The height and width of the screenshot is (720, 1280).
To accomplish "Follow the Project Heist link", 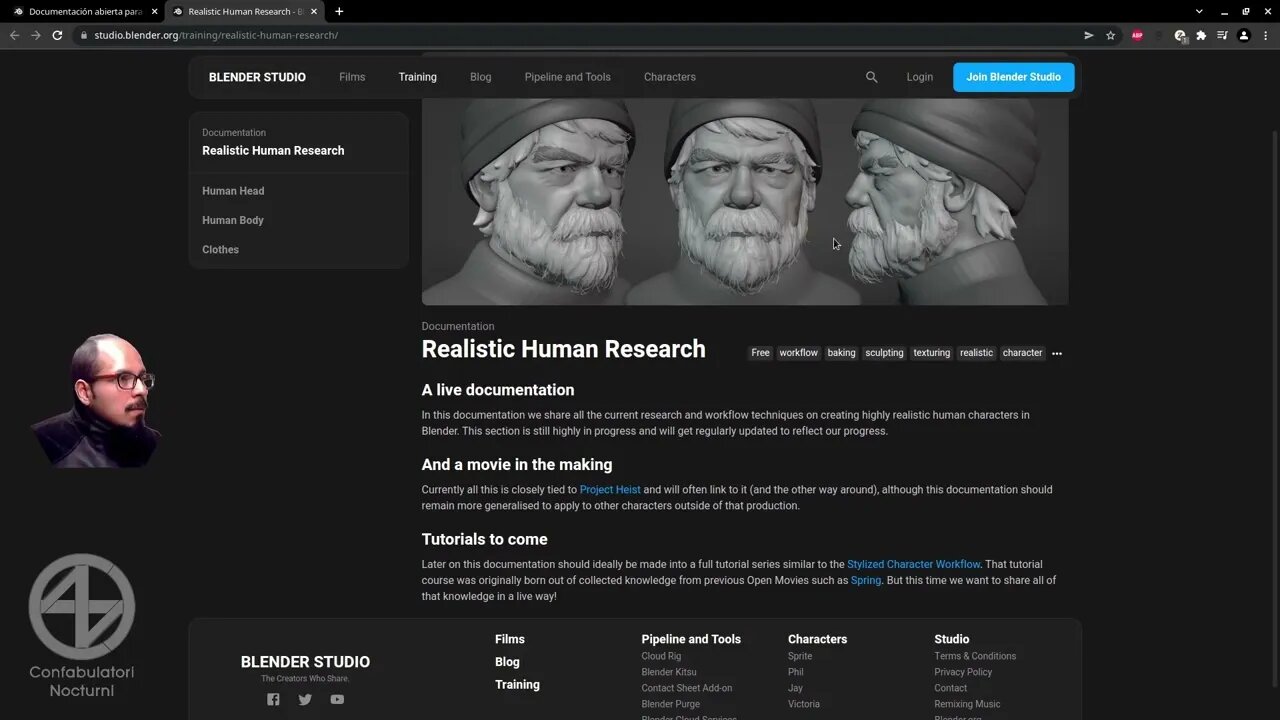I will point(610,490).
